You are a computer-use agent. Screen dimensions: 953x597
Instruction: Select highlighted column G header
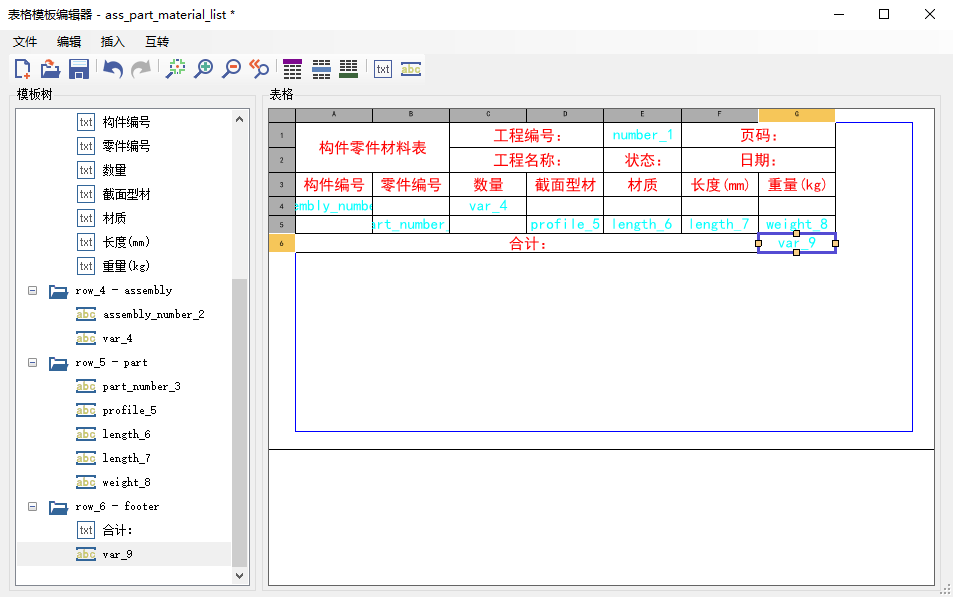[797, 114]
